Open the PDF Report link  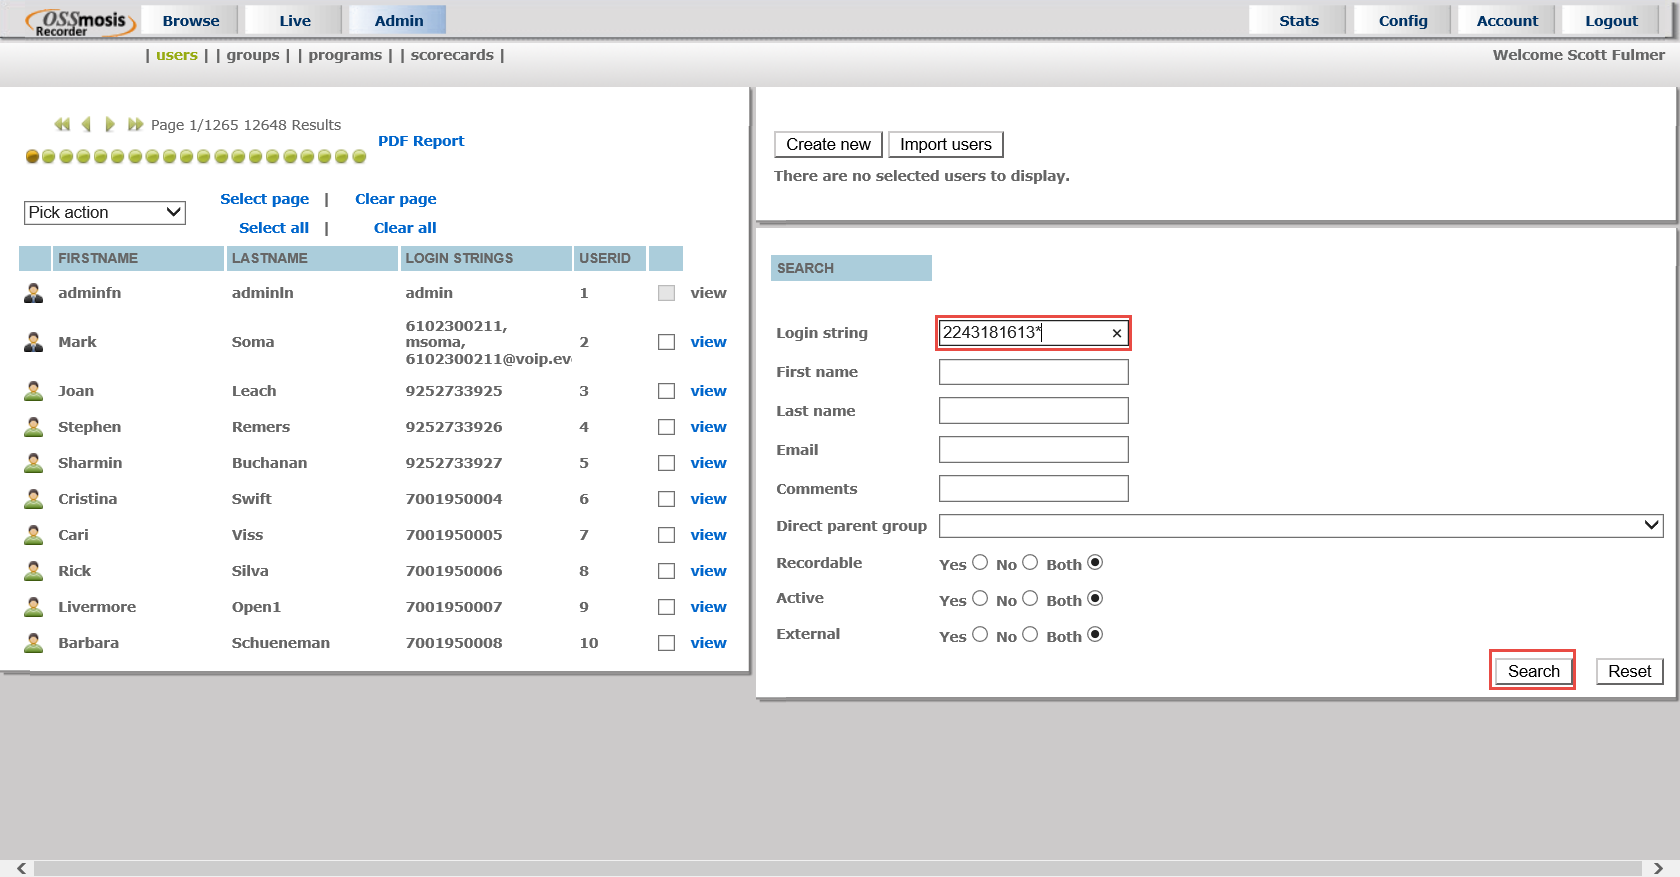[x=421, y=141]
